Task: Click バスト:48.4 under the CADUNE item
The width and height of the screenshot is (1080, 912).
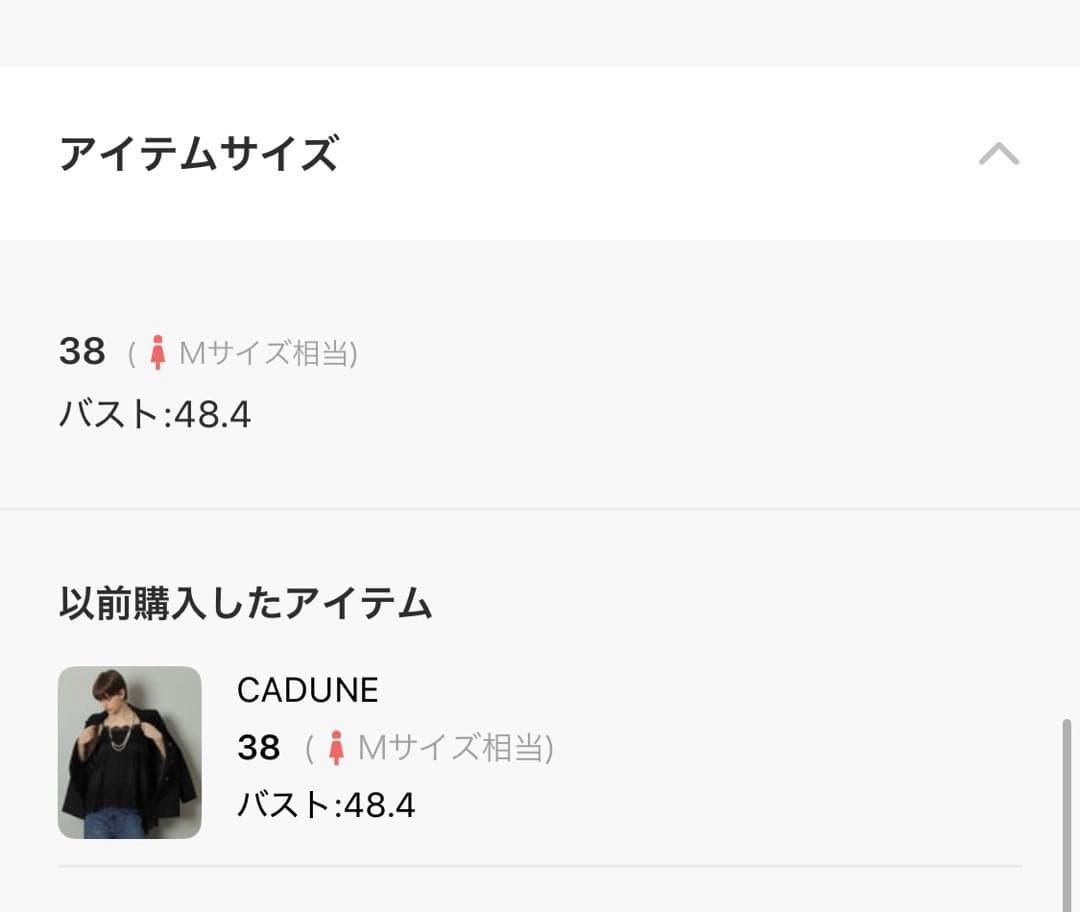Action: click(x=330, y=804)
